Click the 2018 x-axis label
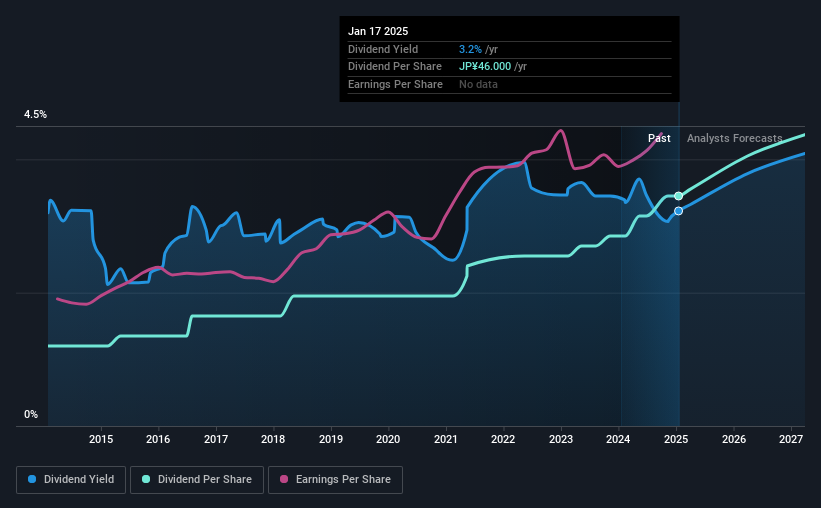821x508 pixels. [x=273, y=439]
